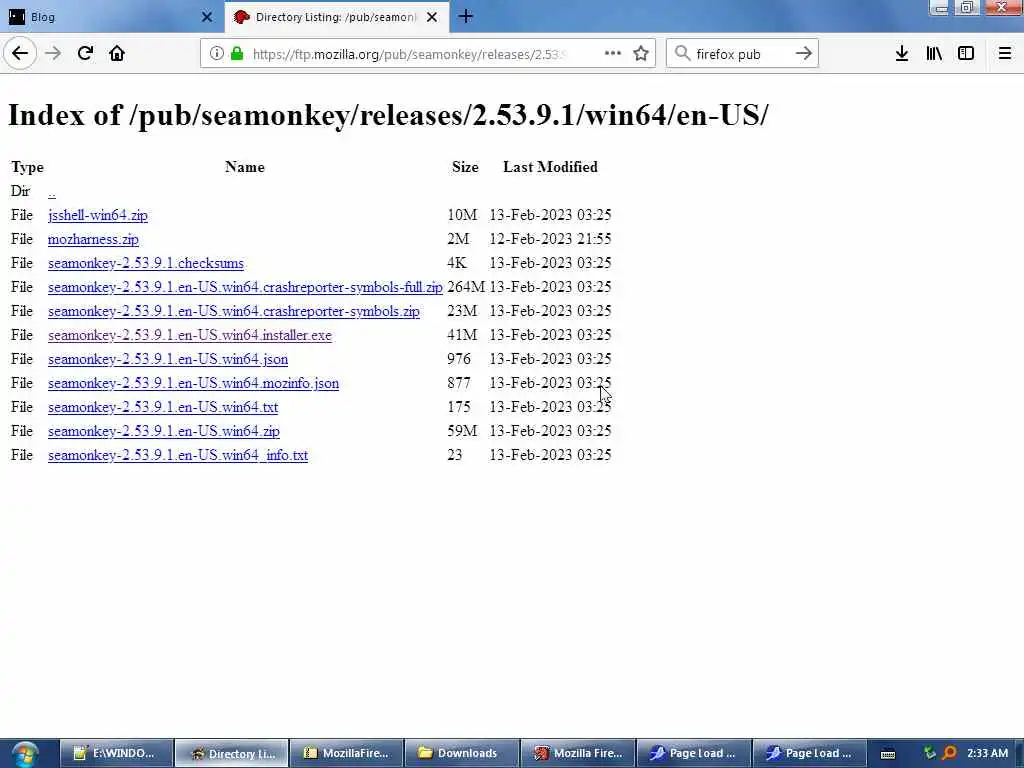Download the win64.installer.exe file
This screenshot has height=768, width=1024.
(190, 335)
